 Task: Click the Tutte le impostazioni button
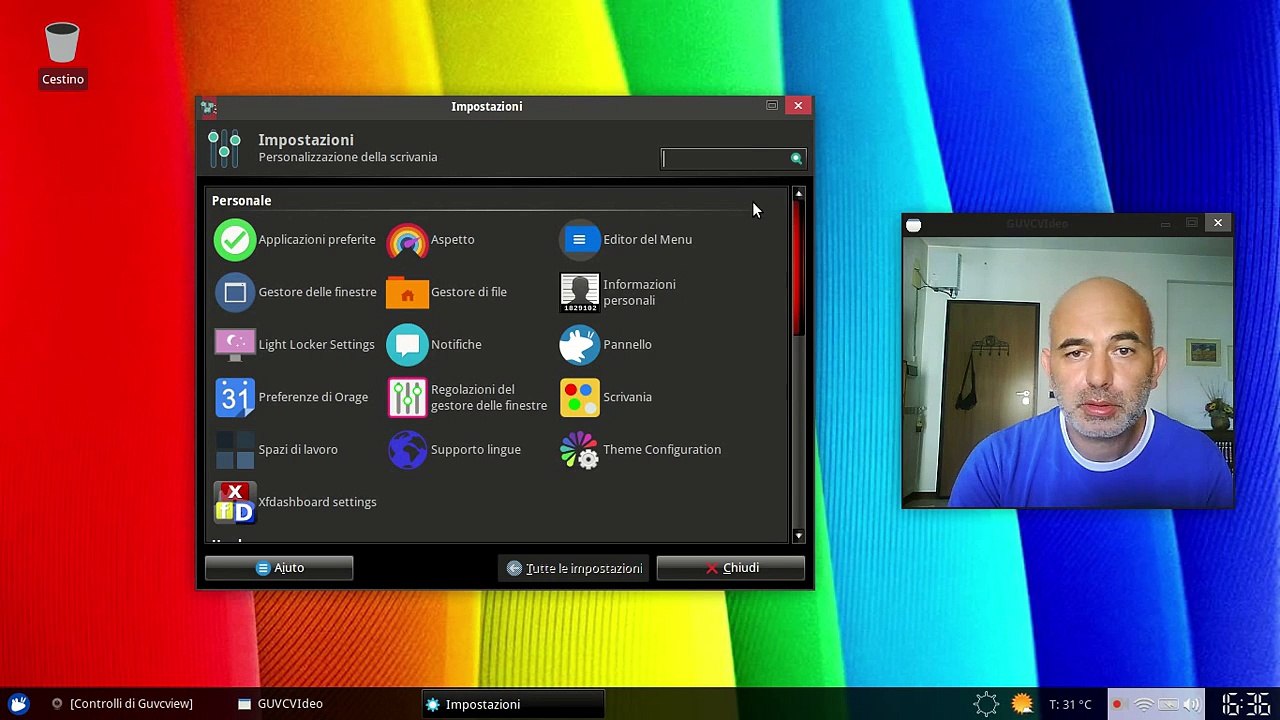(574, 568)
